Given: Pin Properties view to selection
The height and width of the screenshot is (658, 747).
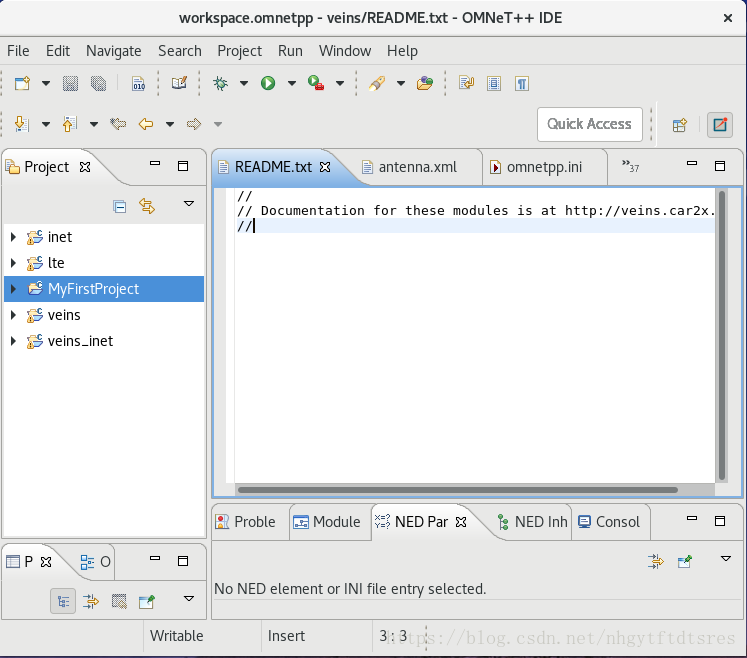Looking at the screenshot, I should [147, 602].
